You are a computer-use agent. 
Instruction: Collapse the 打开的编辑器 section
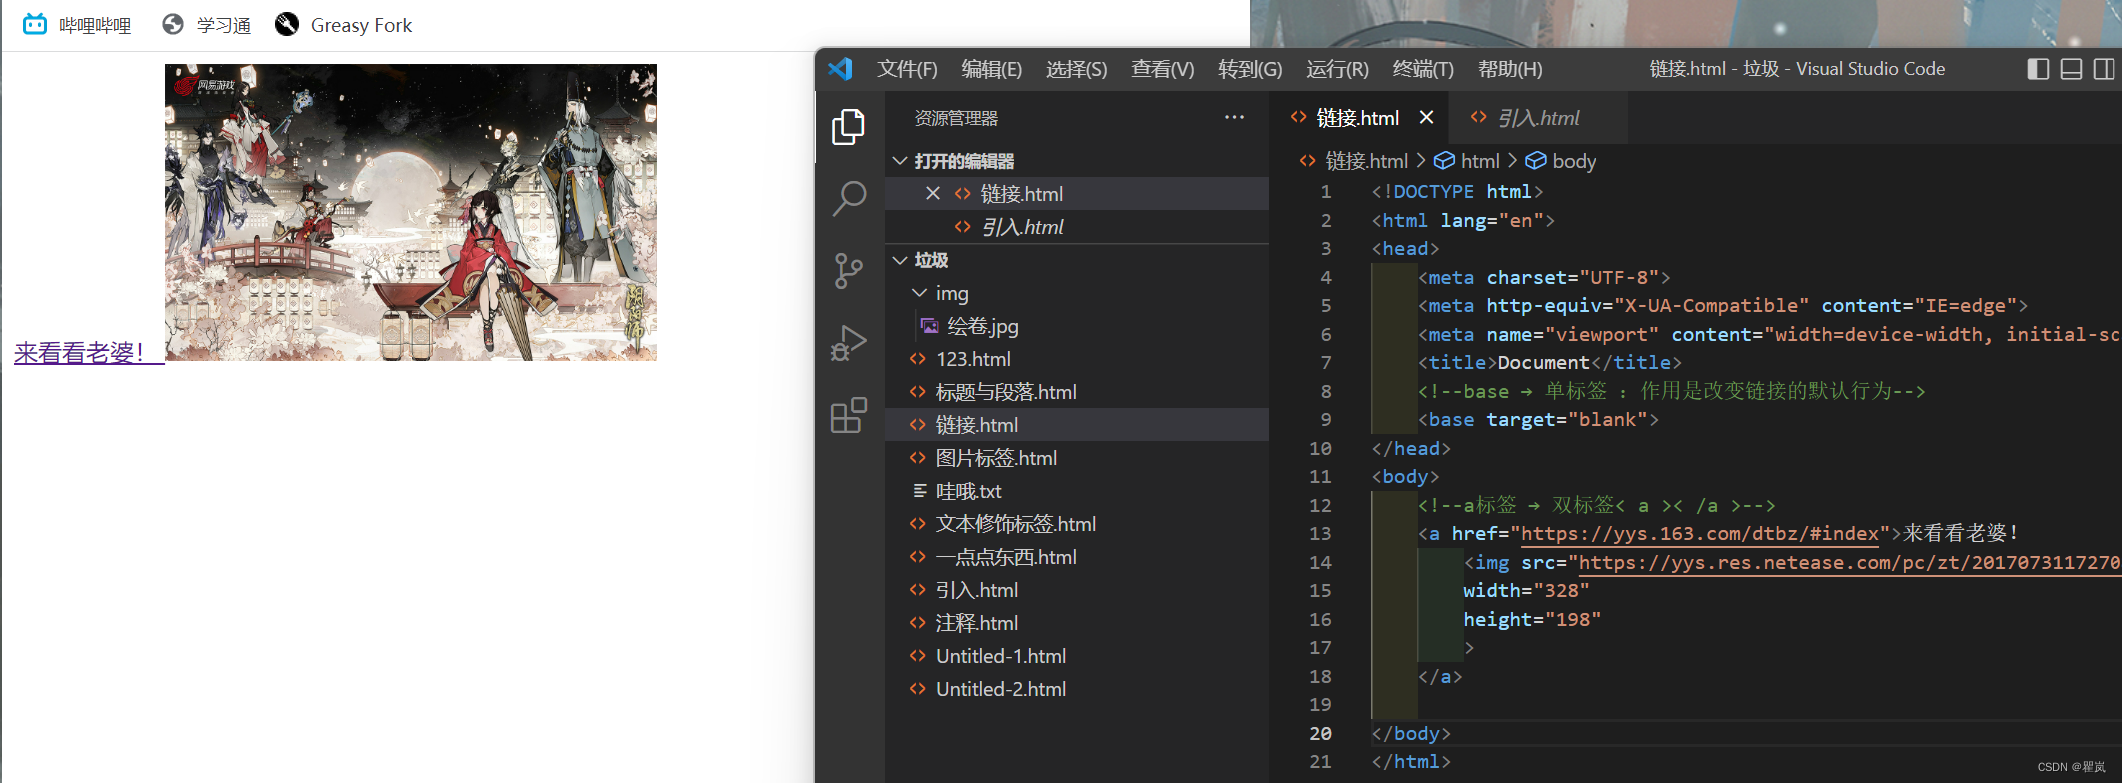tap(900, 161)
